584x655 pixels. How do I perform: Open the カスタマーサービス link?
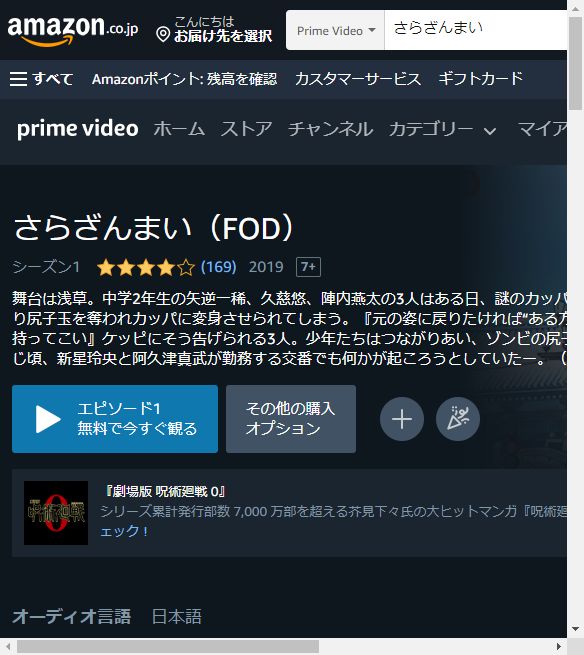[358, 79]
